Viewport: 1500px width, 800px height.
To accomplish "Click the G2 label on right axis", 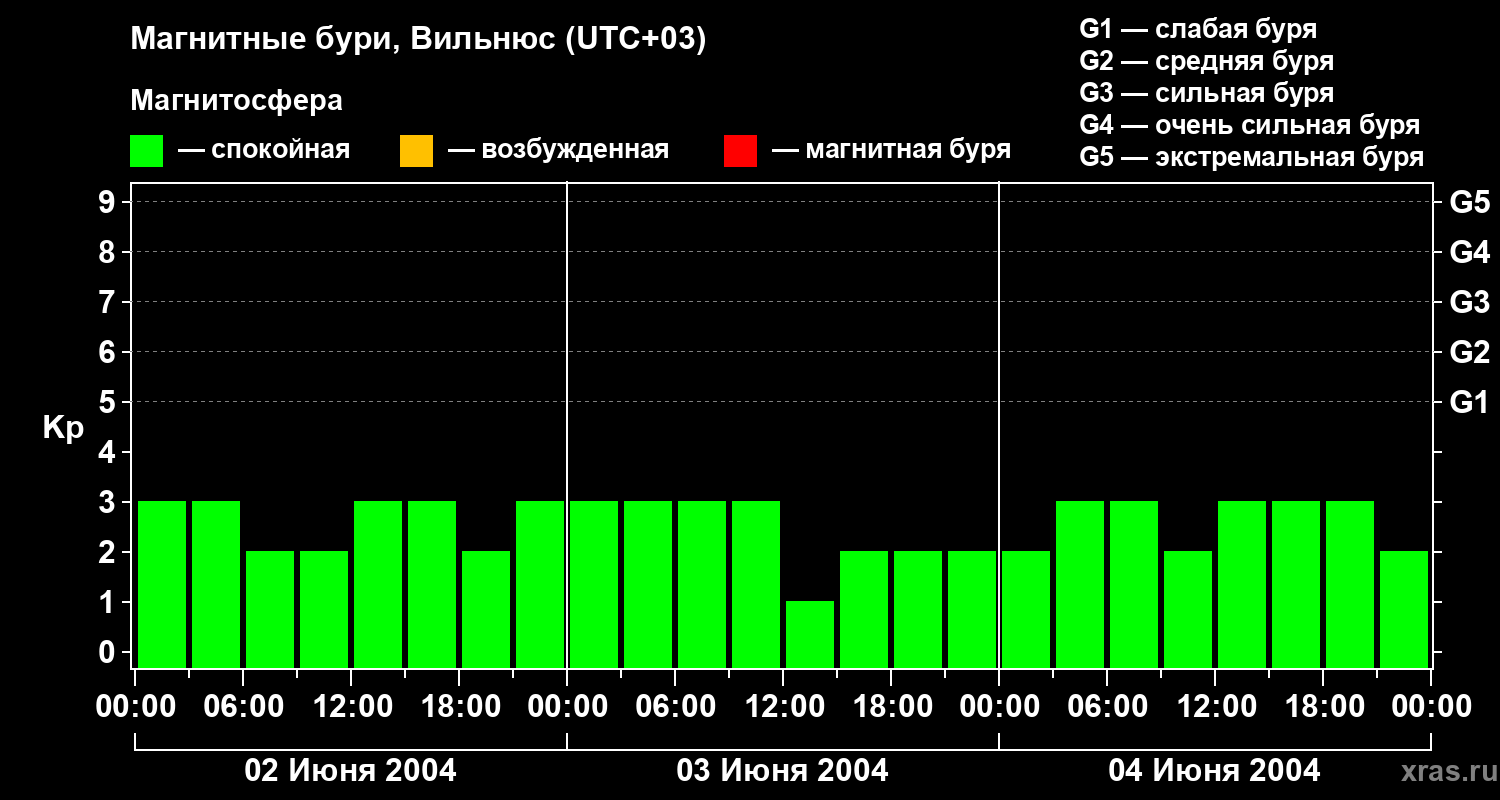I will click(x=1469, y=352).
